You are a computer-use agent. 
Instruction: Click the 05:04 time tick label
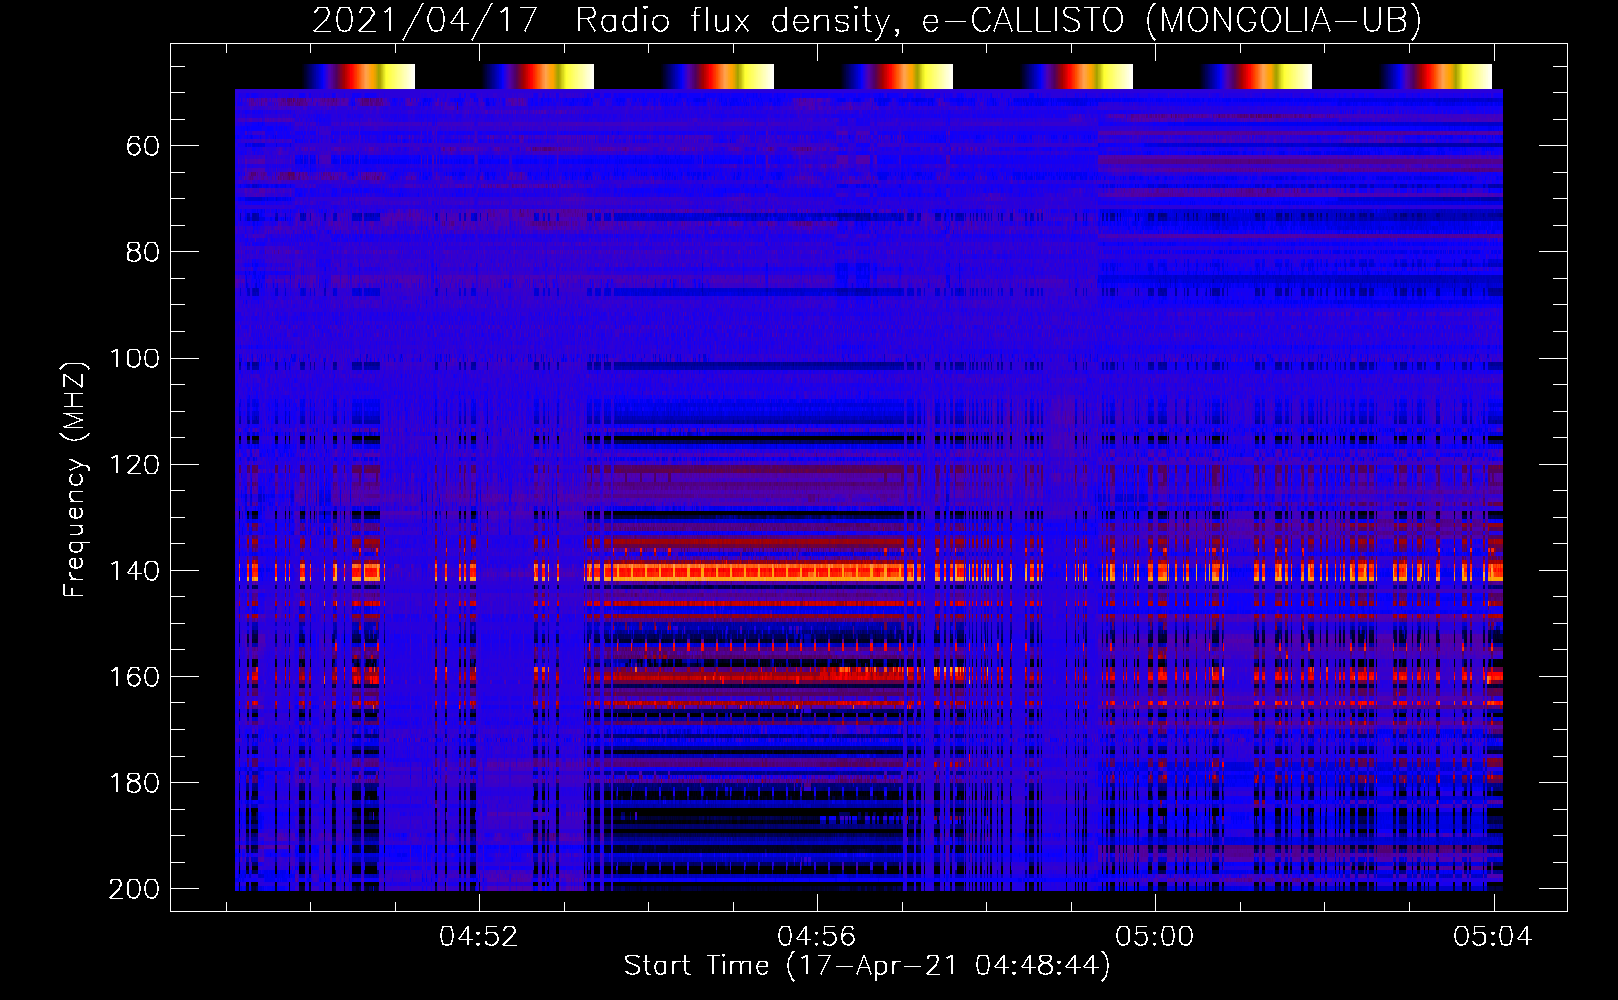tap(1493, 936)
